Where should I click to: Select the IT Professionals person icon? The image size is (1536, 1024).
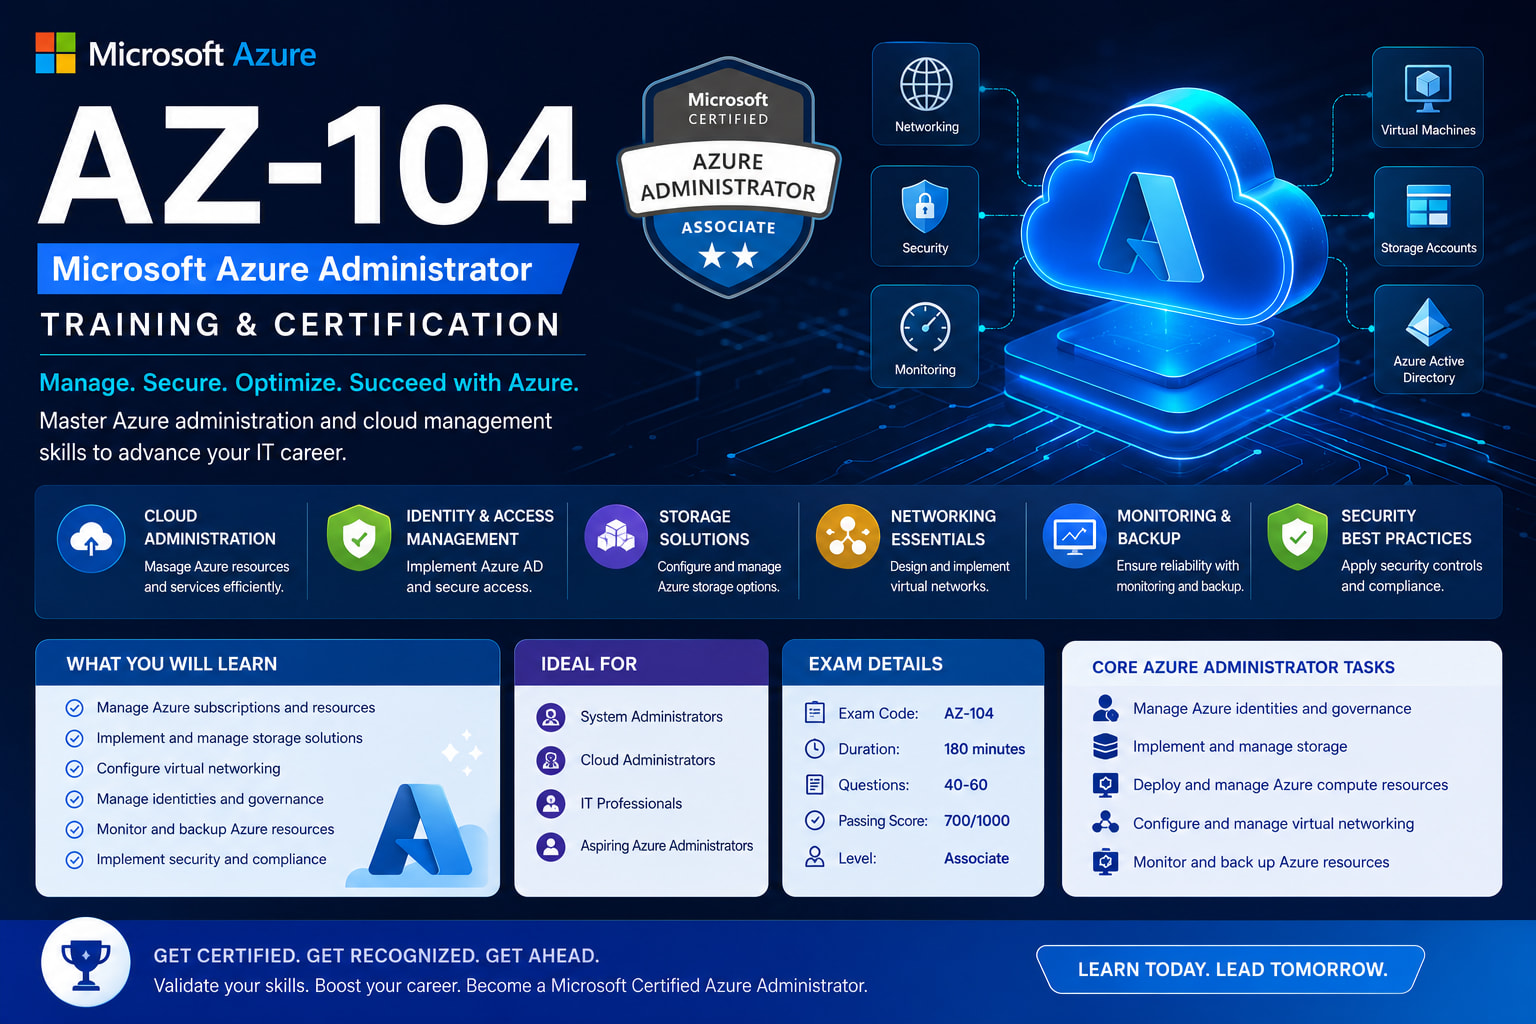pyautogui.click(x=551, y=803)
